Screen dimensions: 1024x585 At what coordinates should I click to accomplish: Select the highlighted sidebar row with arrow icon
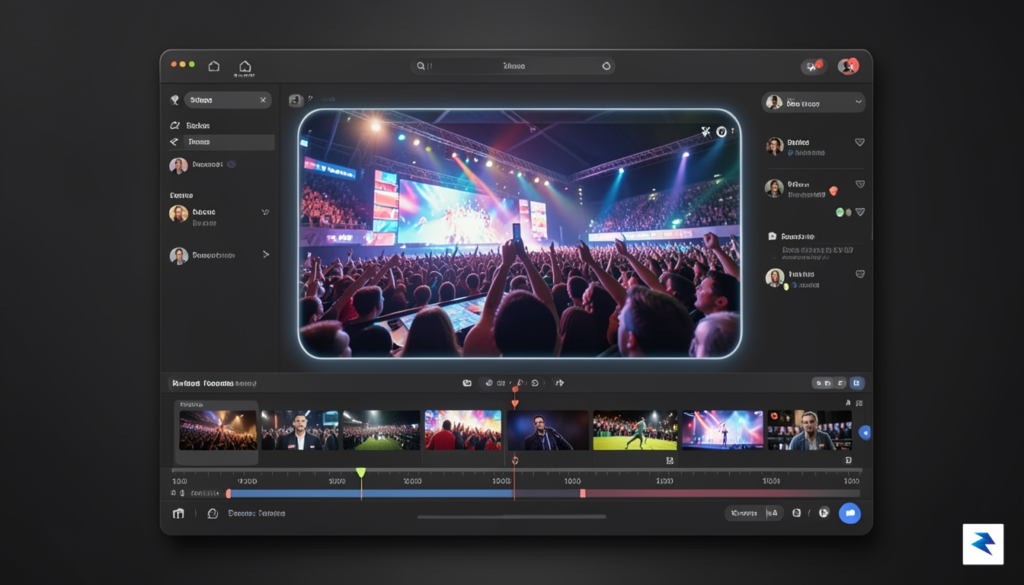click(221, 142)
